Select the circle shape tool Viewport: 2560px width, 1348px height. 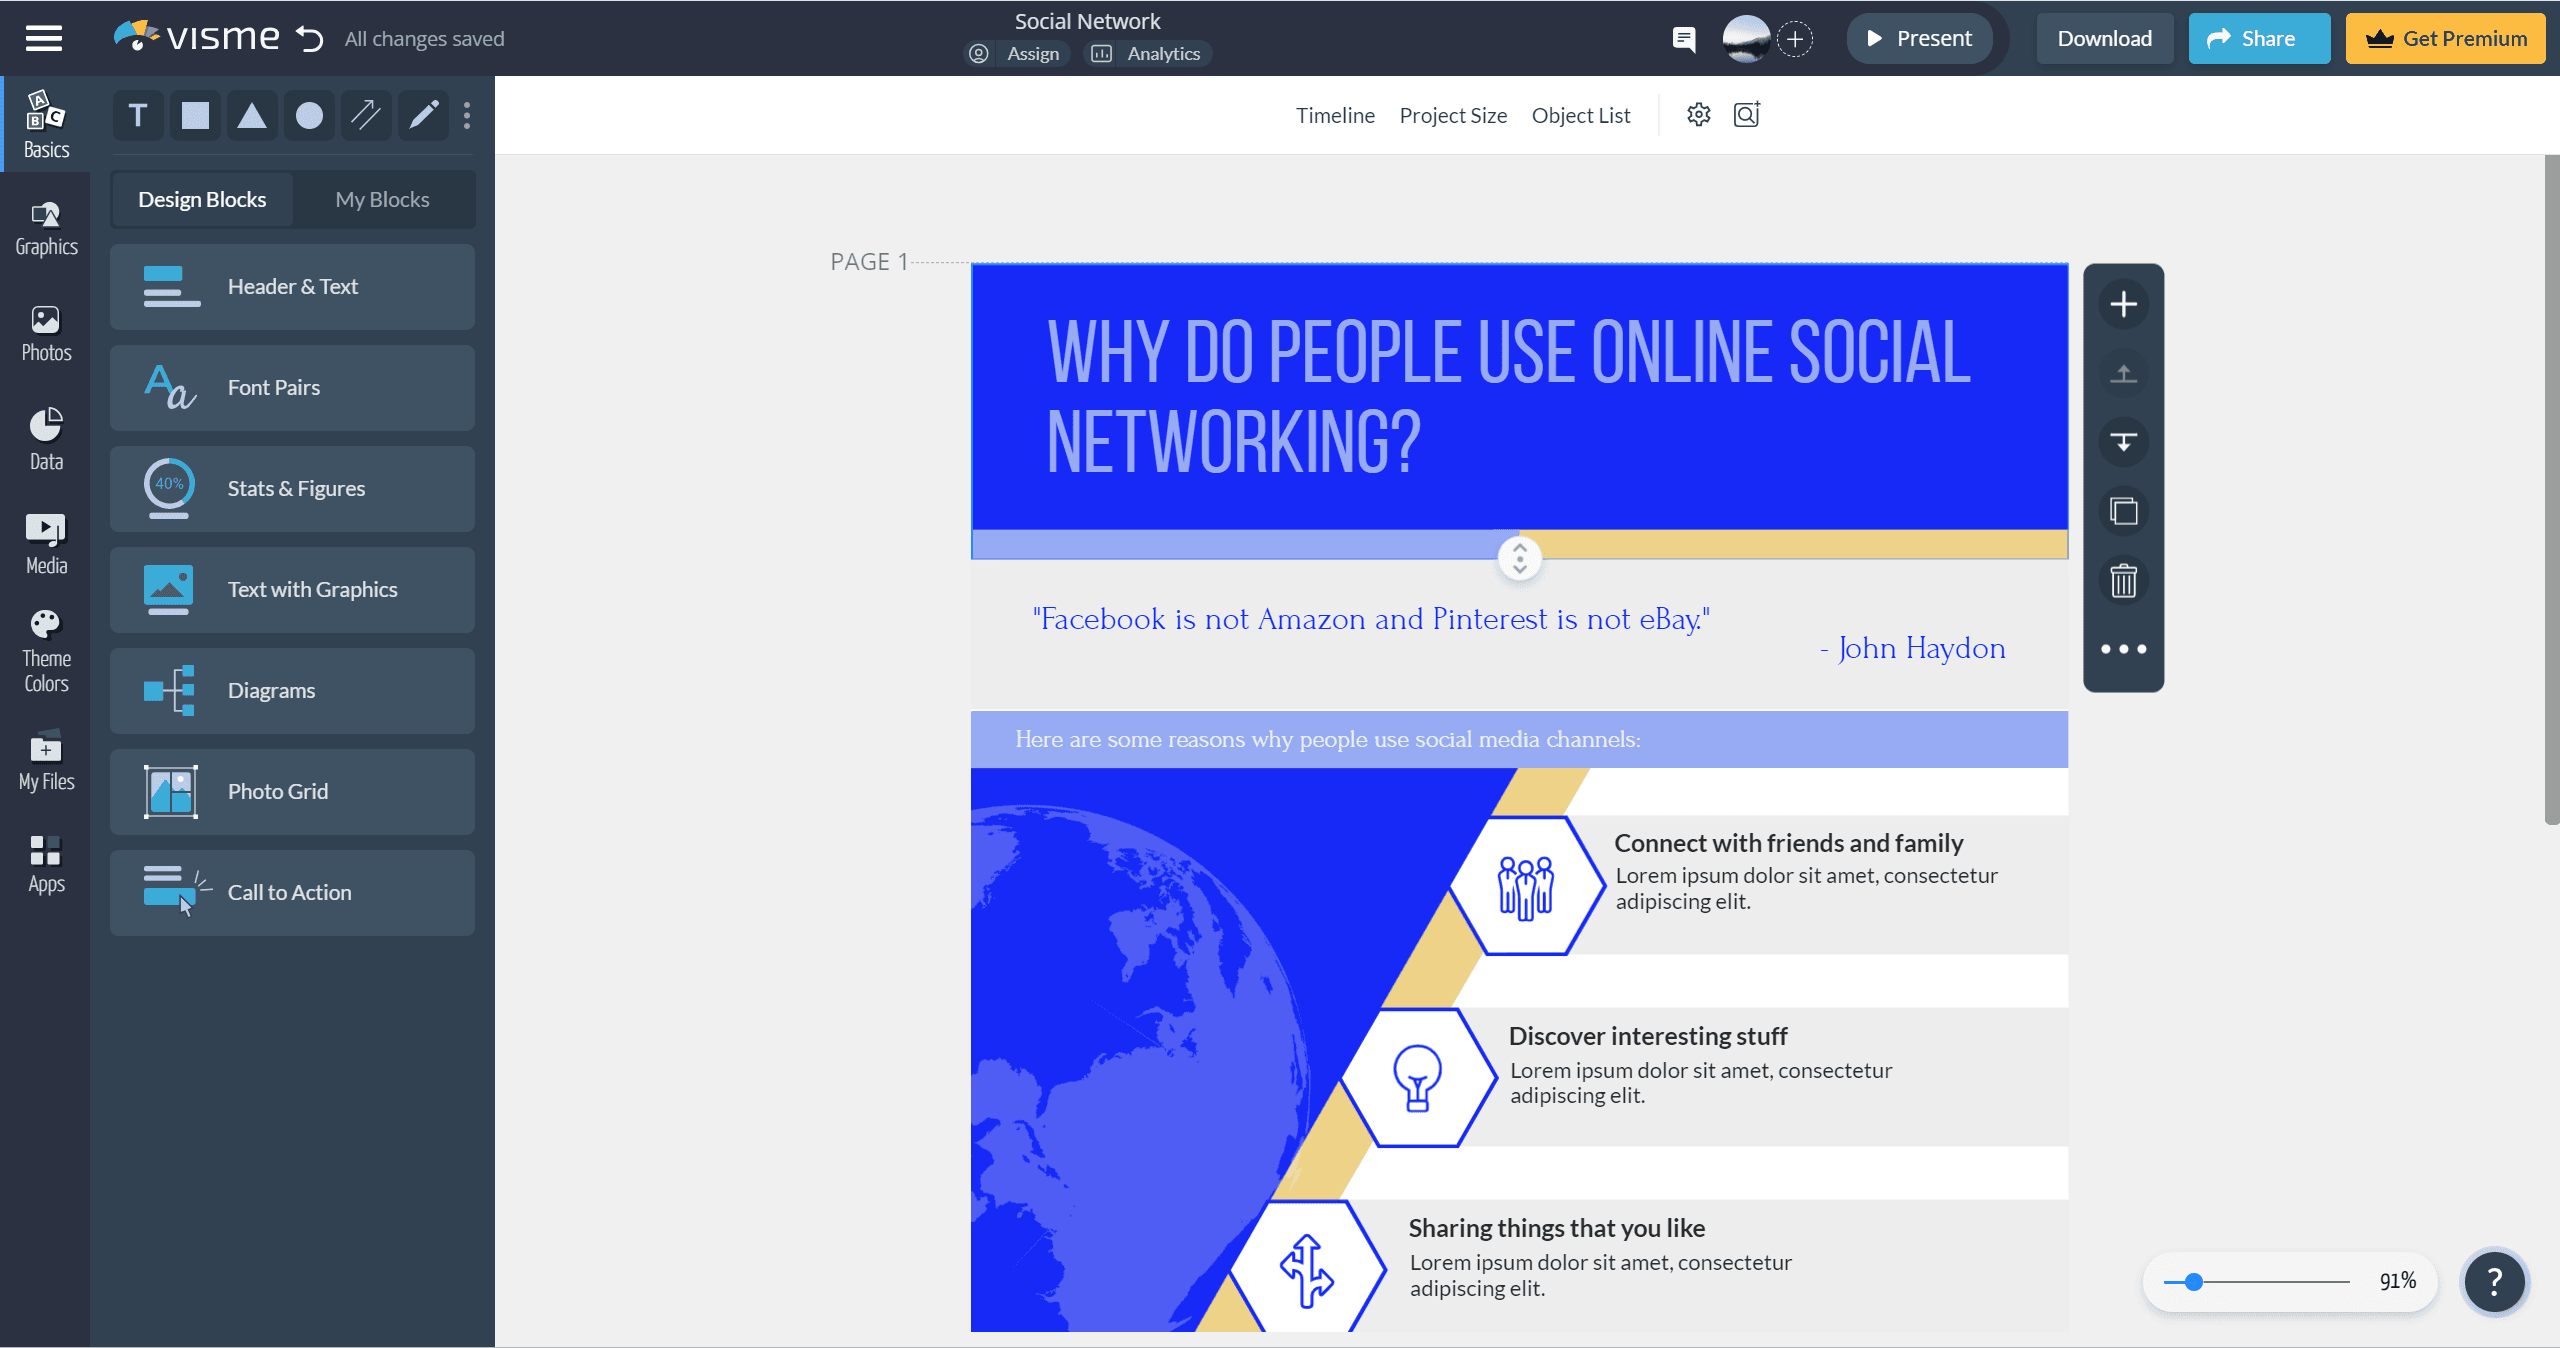click(309, 116)
